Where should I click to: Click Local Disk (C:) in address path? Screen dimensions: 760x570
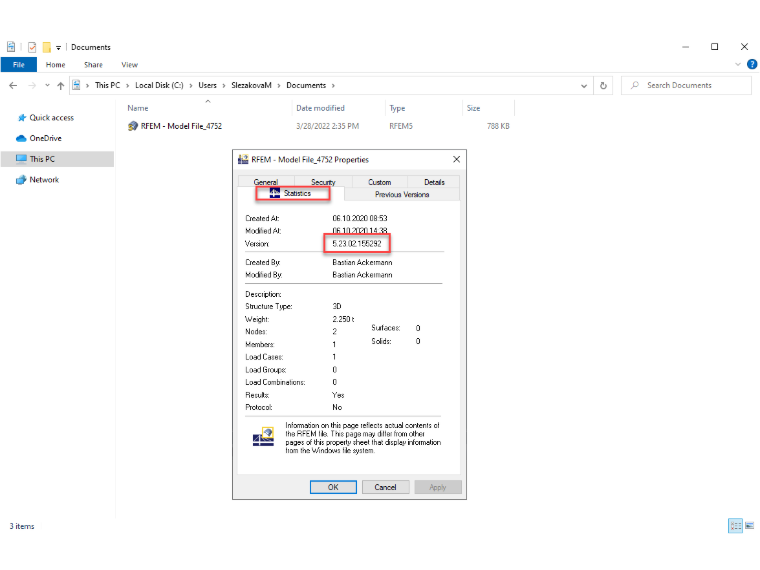click(x=159, y=85)
